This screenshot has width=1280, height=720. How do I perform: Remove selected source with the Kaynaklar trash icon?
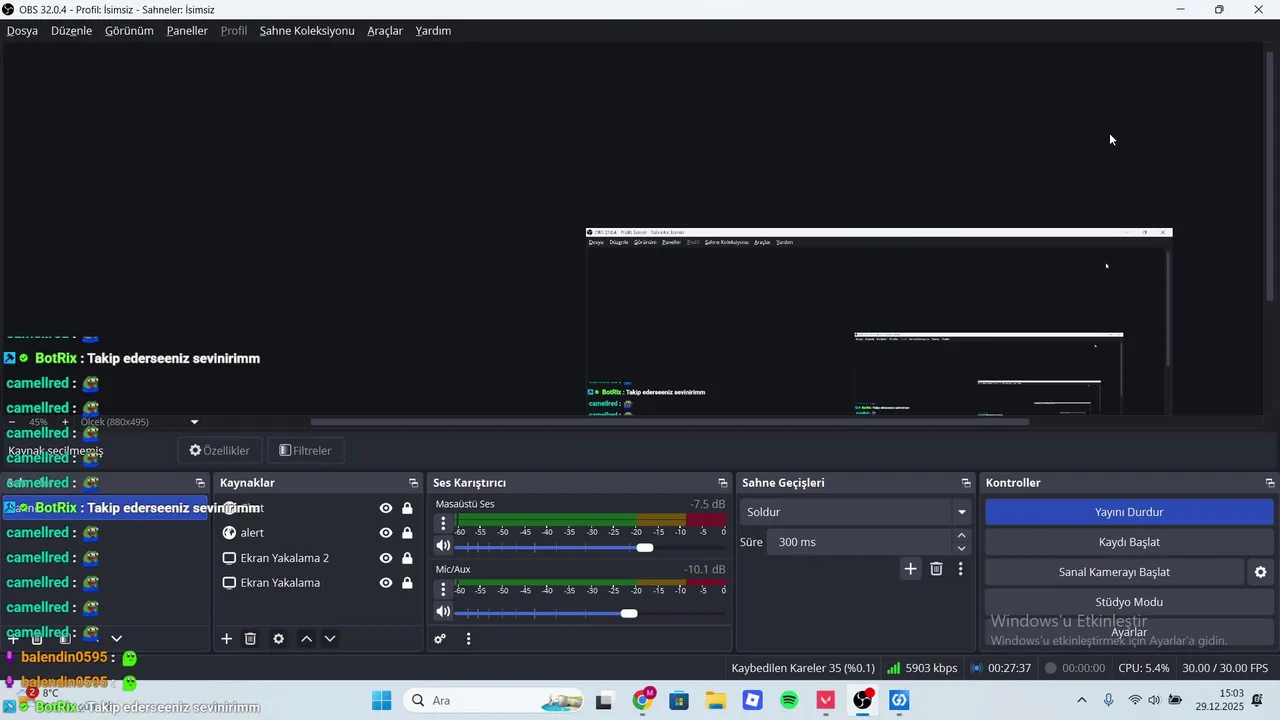point(251,639)
